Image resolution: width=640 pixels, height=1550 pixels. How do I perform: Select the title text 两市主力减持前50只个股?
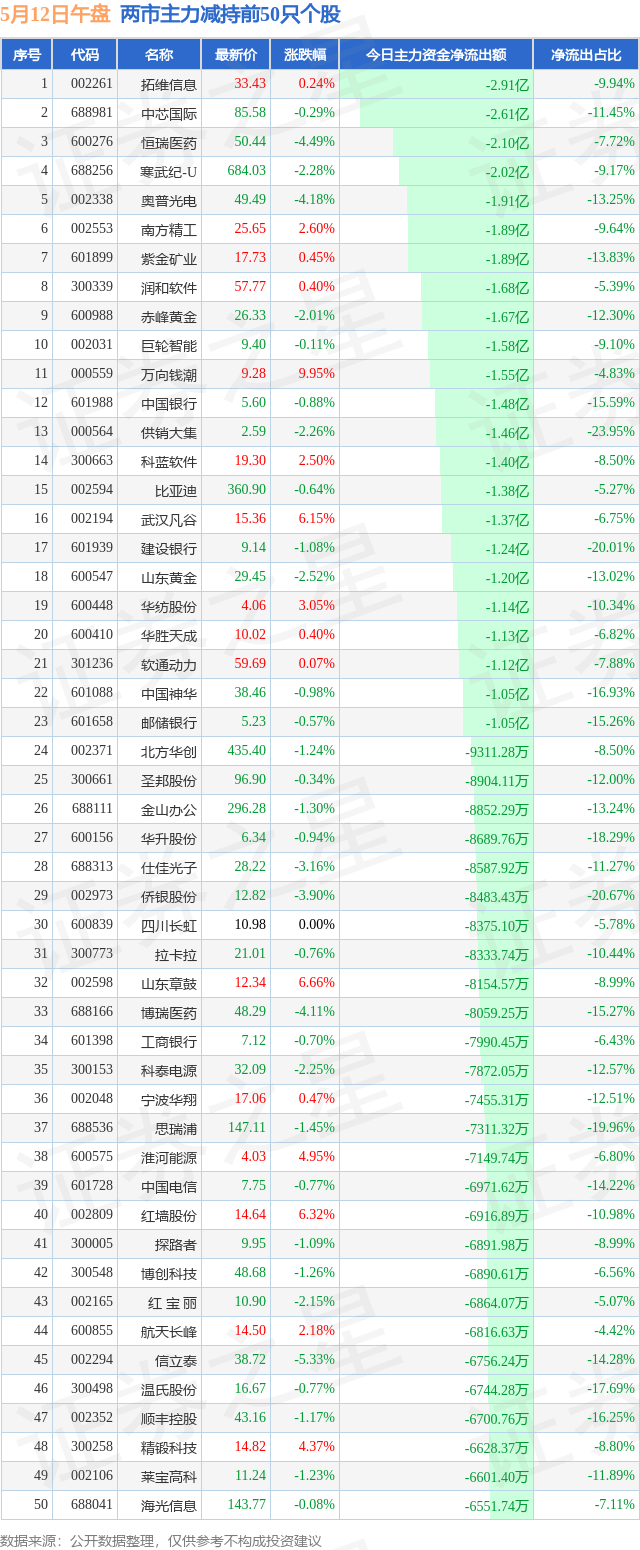pyautogui.click(x=230, y=15)
